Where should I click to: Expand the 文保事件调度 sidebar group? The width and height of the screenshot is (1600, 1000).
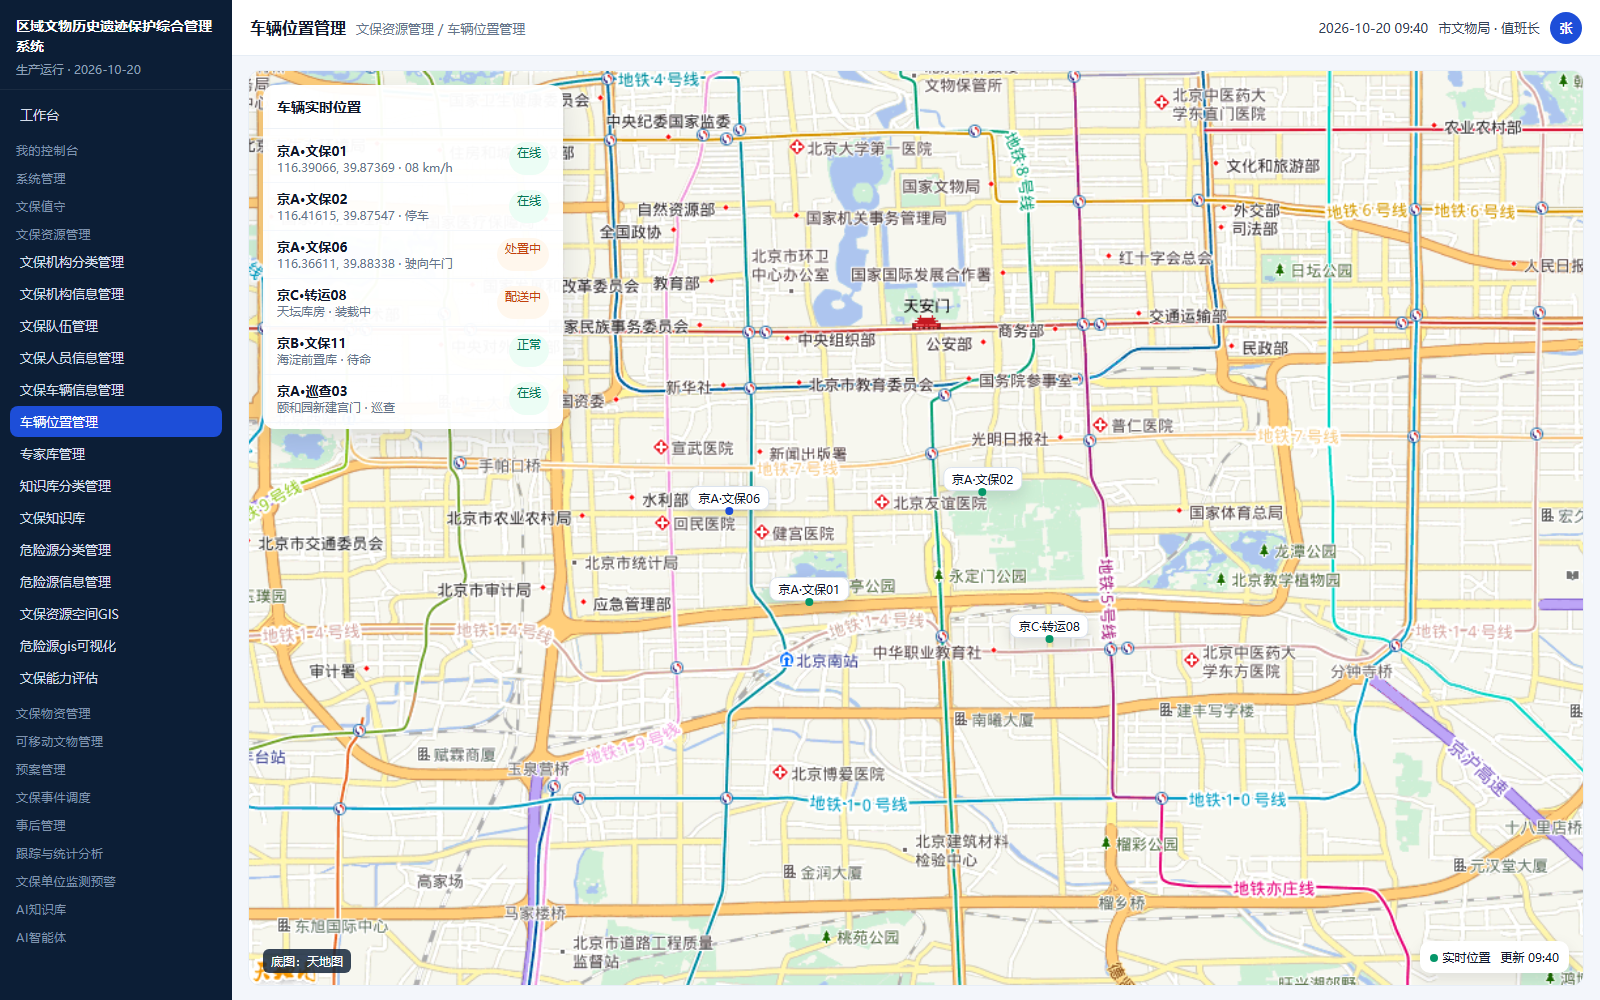pyautogui.click(x=53, y=797)
